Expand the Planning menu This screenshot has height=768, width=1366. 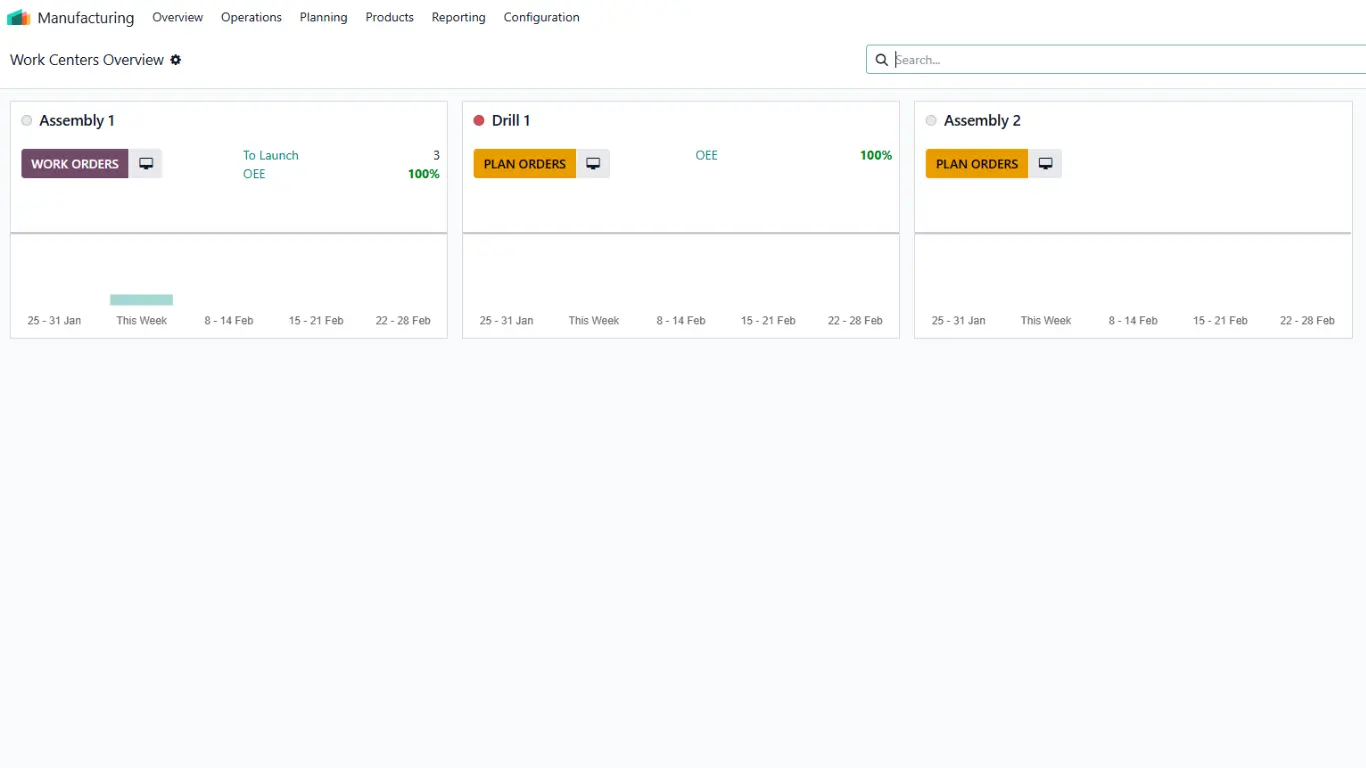pos(323,18)
